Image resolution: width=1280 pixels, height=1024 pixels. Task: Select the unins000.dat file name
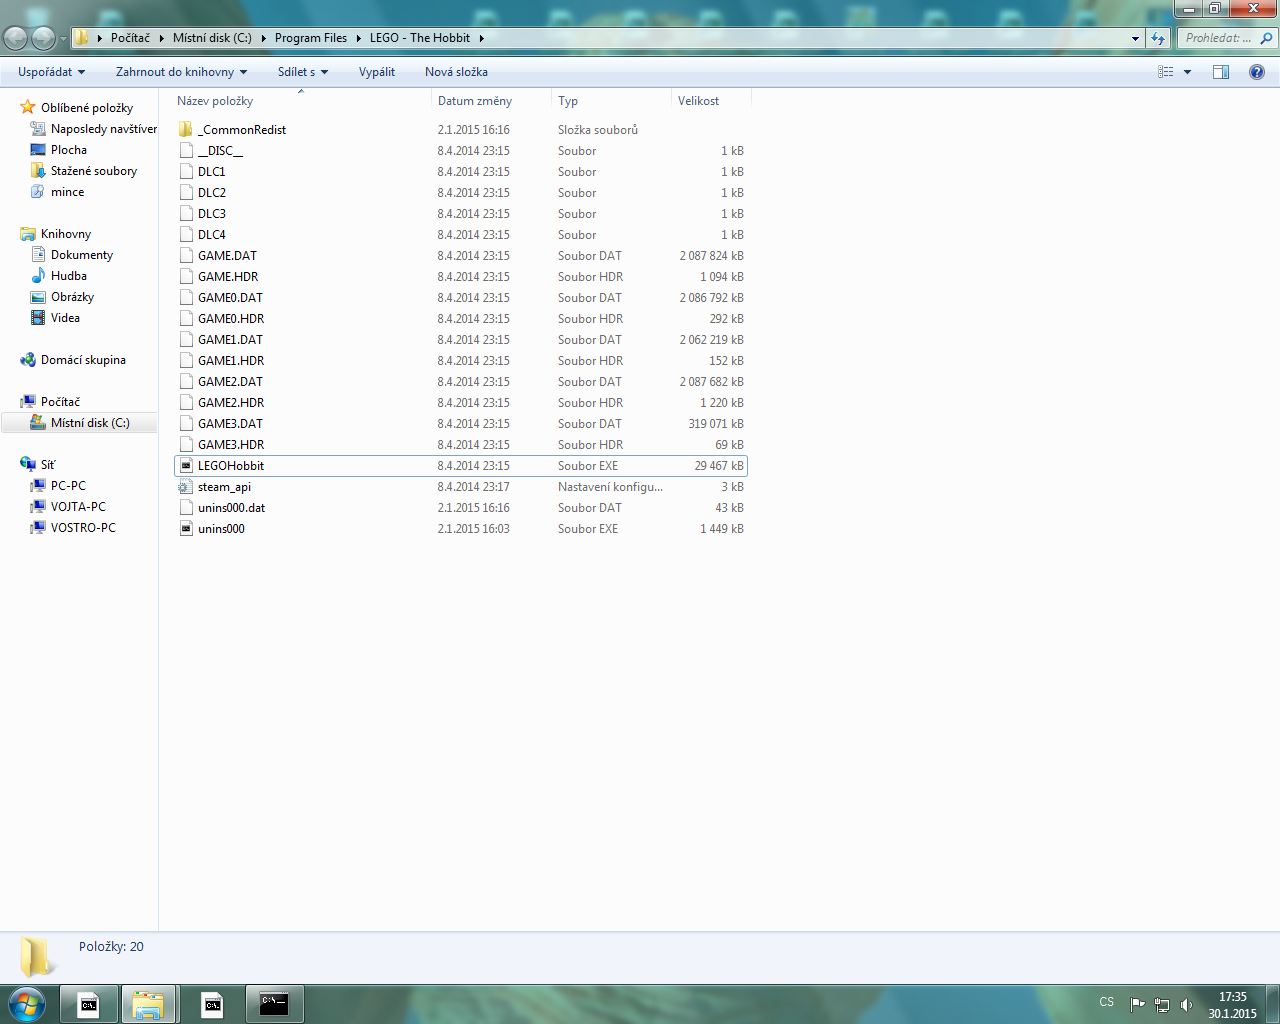point(232,508)
